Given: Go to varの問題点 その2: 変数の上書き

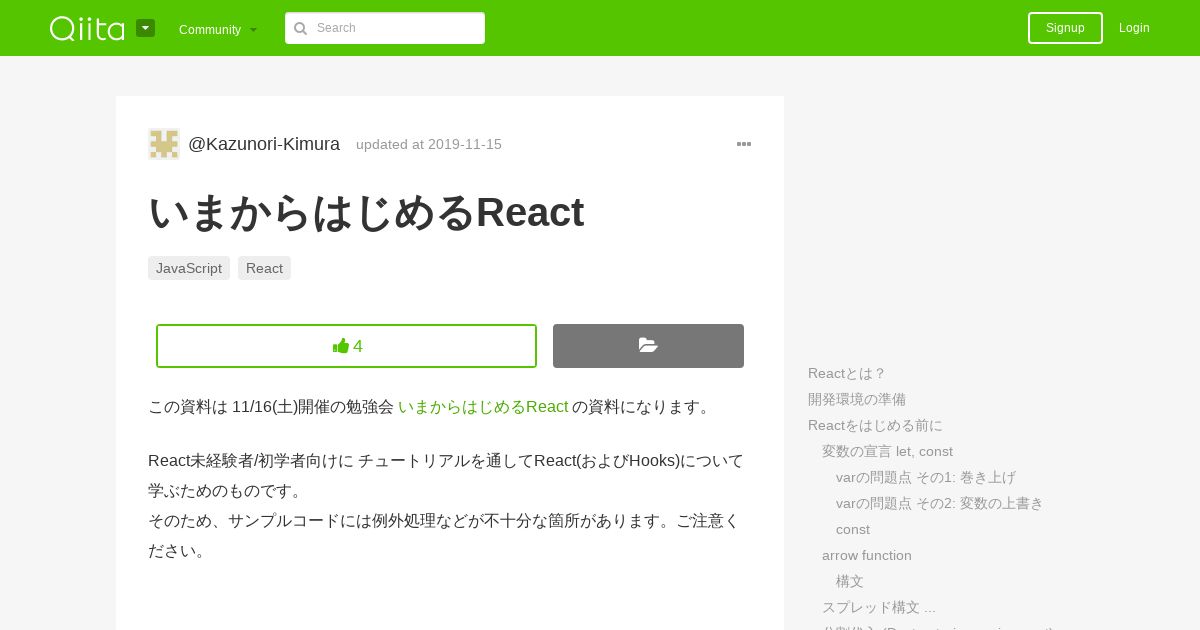Looking at the screenshot, I should click(939, 503).
